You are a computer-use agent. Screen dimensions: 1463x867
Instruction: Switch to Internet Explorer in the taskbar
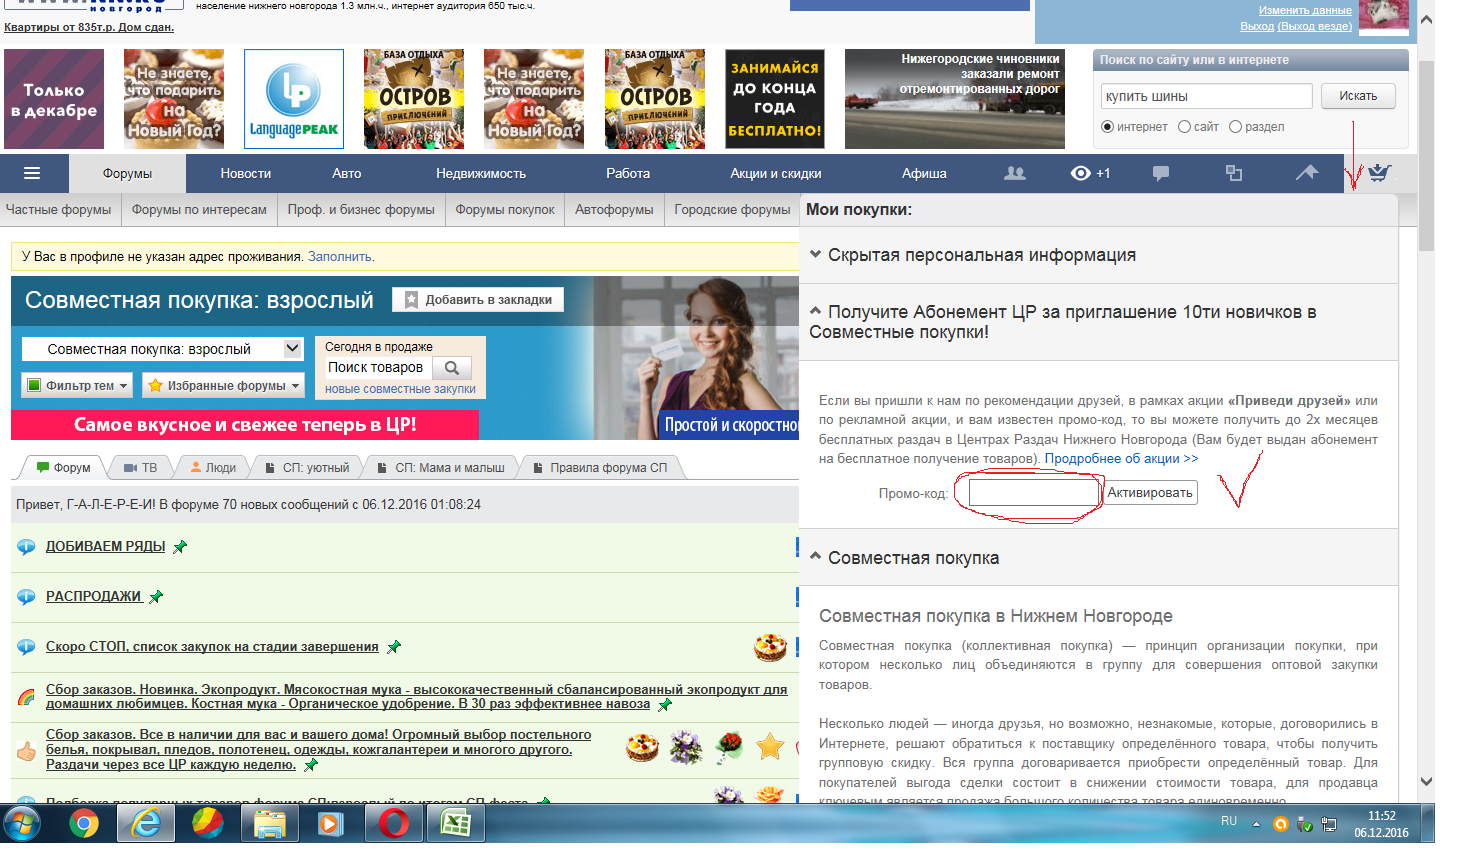click(x=146, y=824)
